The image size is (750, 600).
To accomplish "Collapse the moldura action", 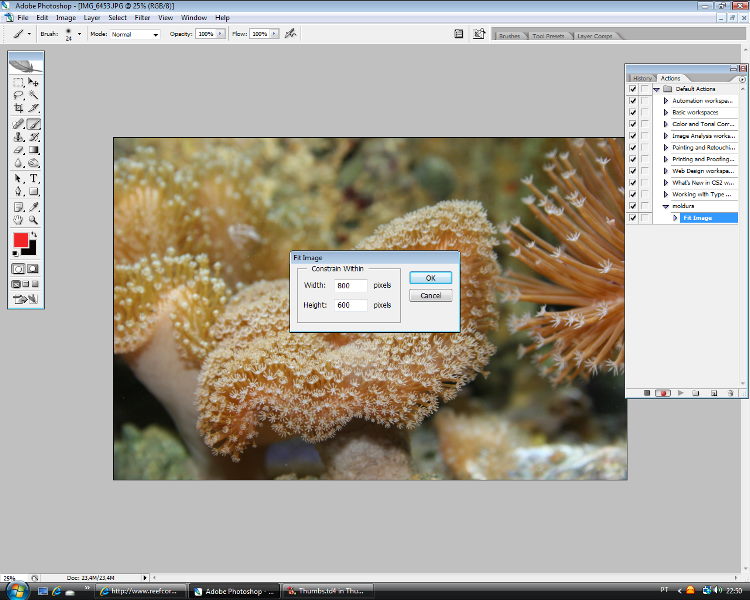I will tap(665, 206).
